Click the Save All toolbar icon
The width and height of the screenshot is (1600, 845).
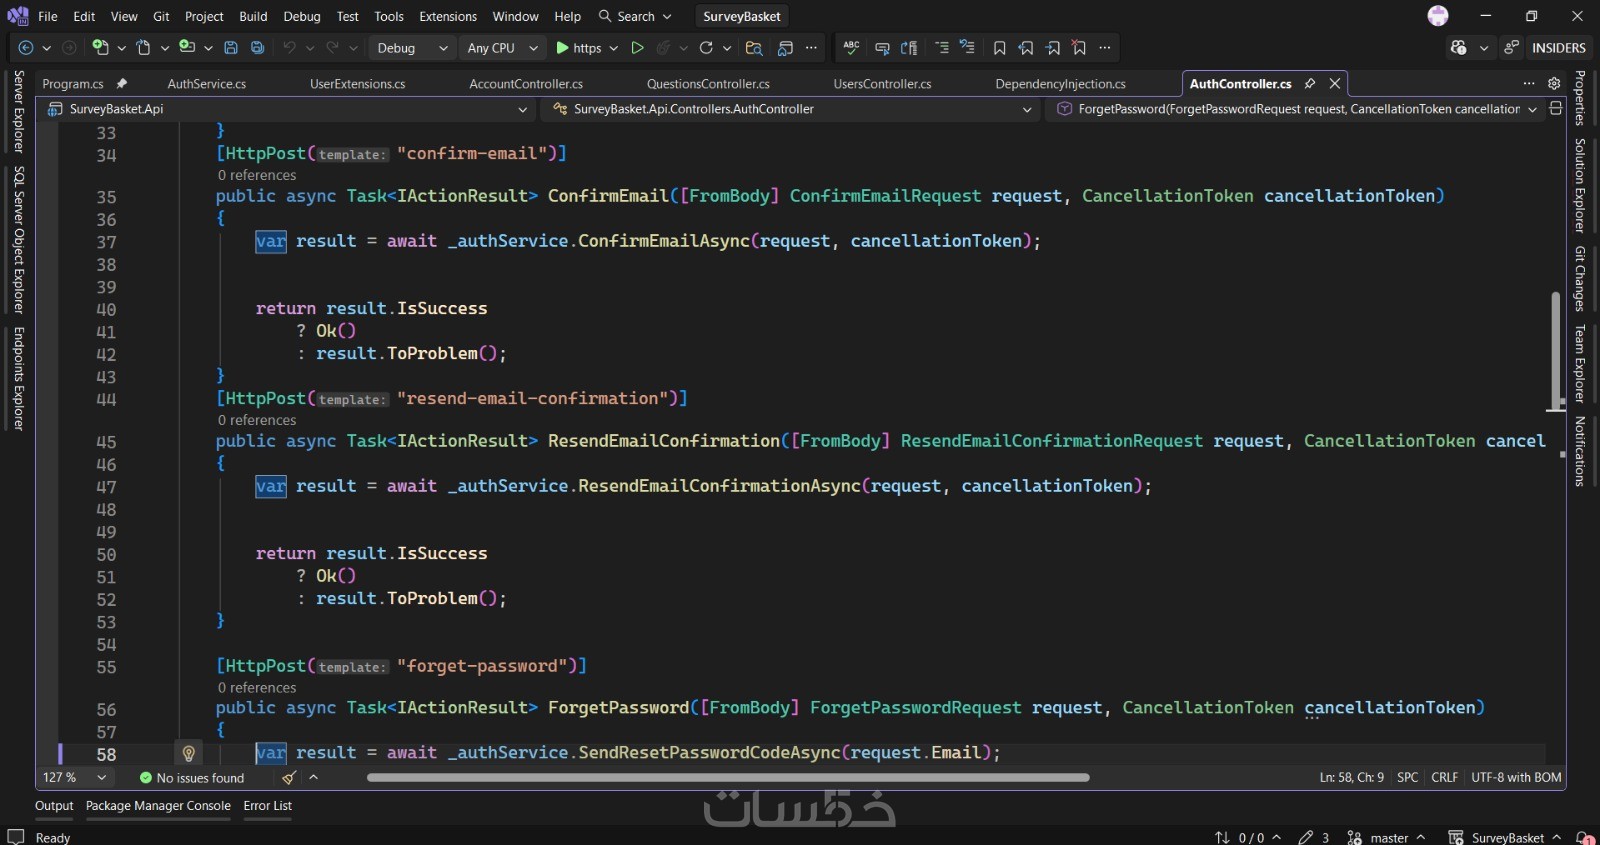tap(257, 47)
